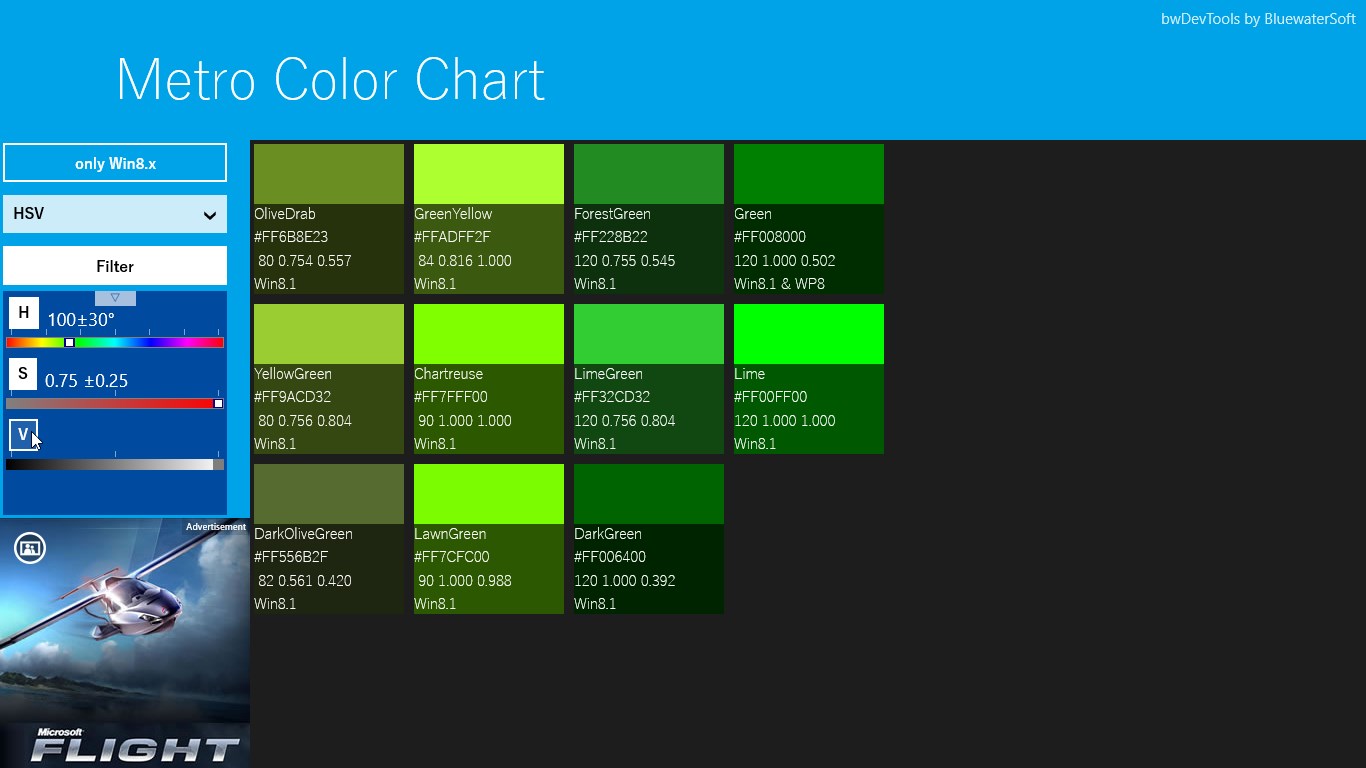This screenshot has width=1366, height=768.
Task: Enable the only Win8.x filter
Action: (x=114, y=162)
